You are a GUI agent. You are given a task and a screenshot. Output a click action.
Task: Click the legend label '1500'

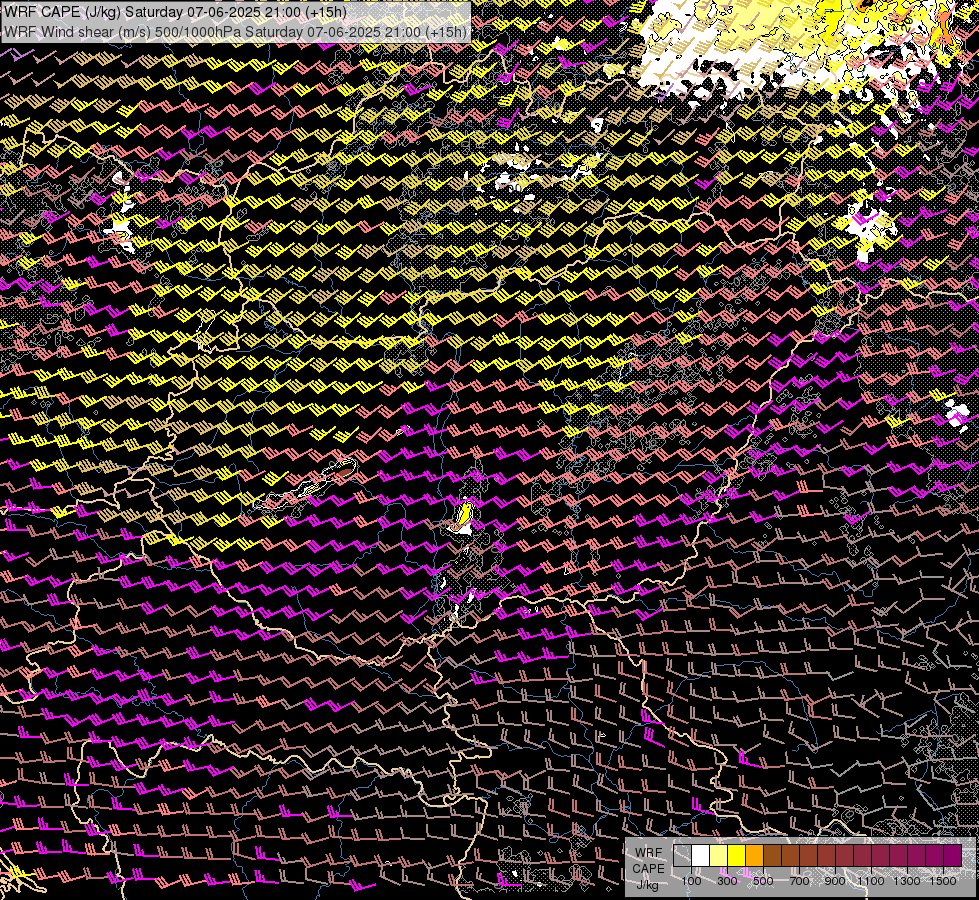point(943,881)
